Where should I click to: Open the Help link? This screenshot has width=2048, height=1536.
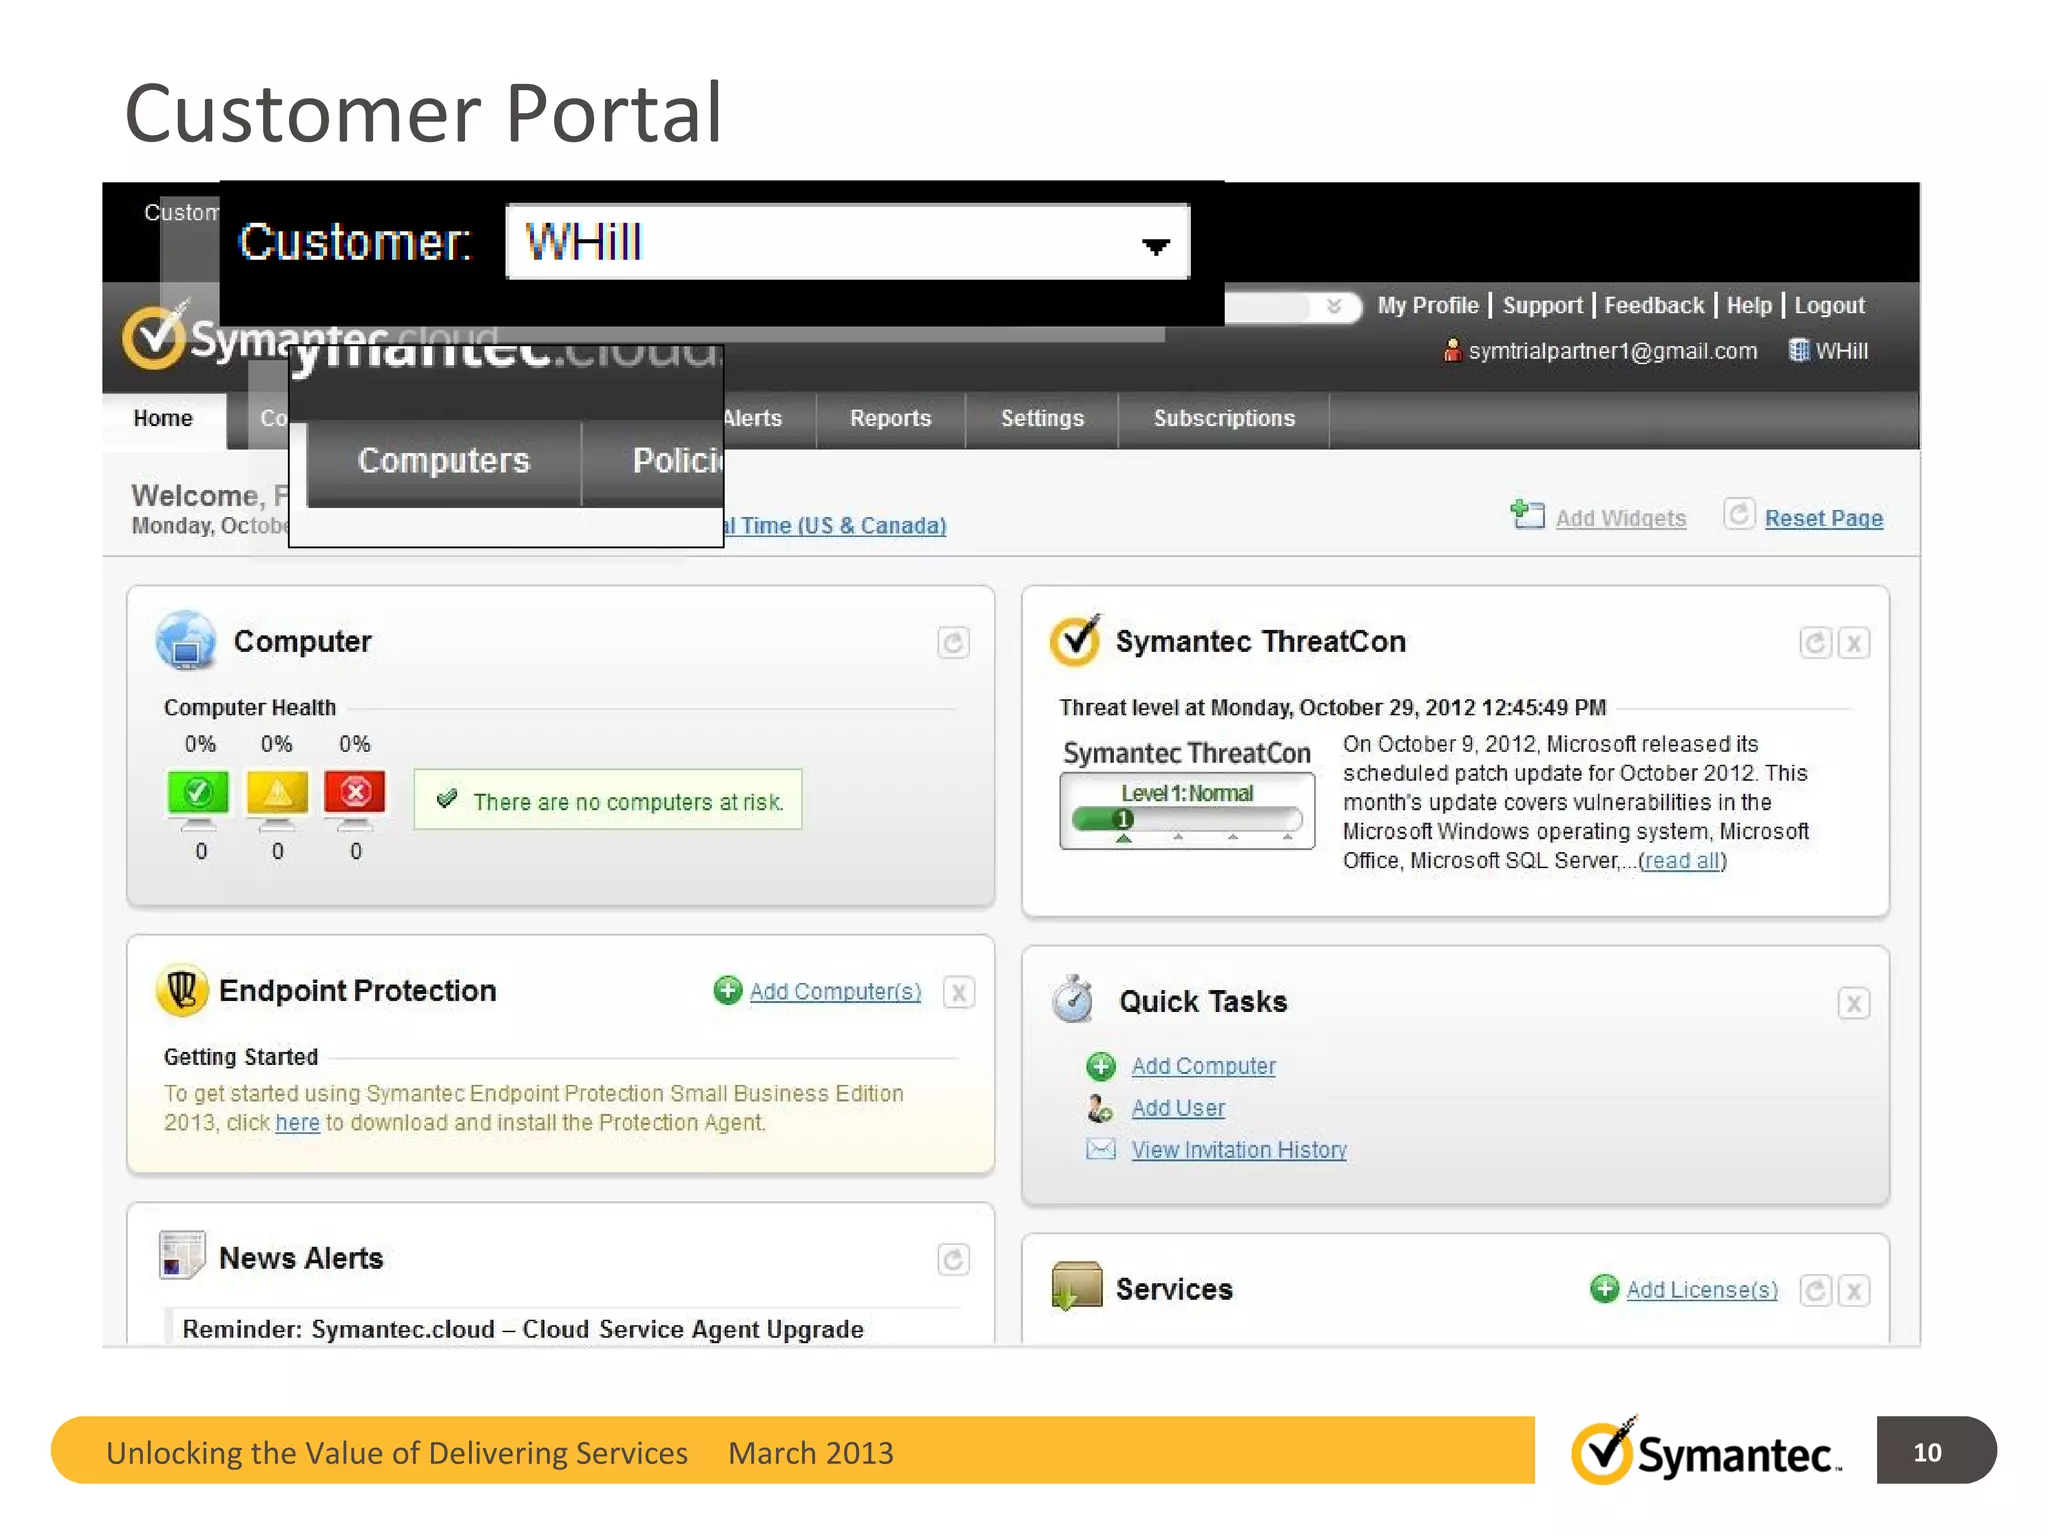(x=1749, y=306)
